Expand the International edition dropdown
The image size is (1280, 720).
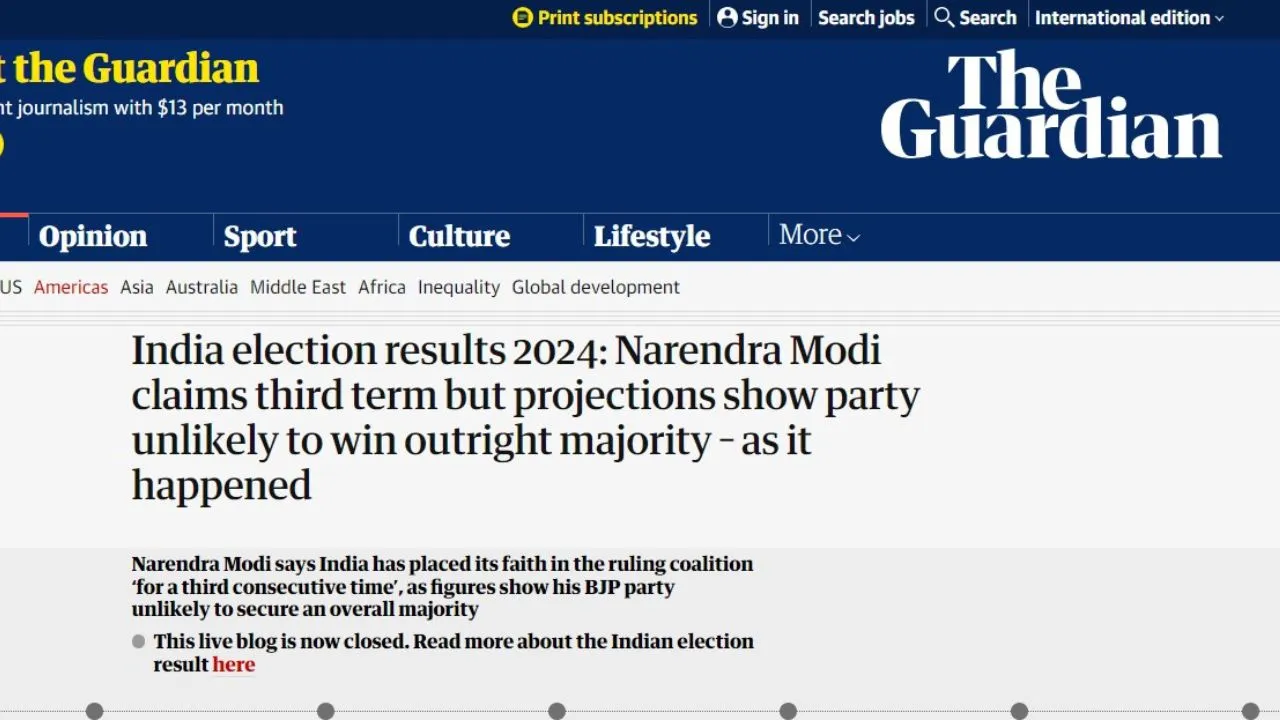coord(1129,18)
